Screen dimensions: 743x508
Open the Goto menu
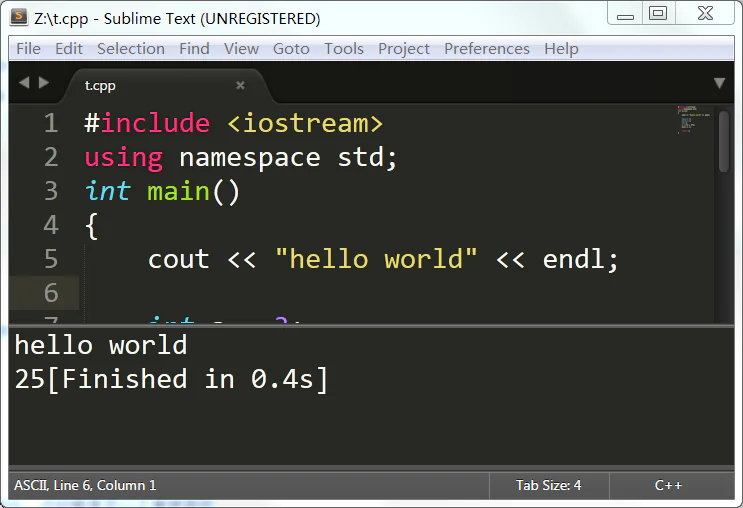pos(291,49)
